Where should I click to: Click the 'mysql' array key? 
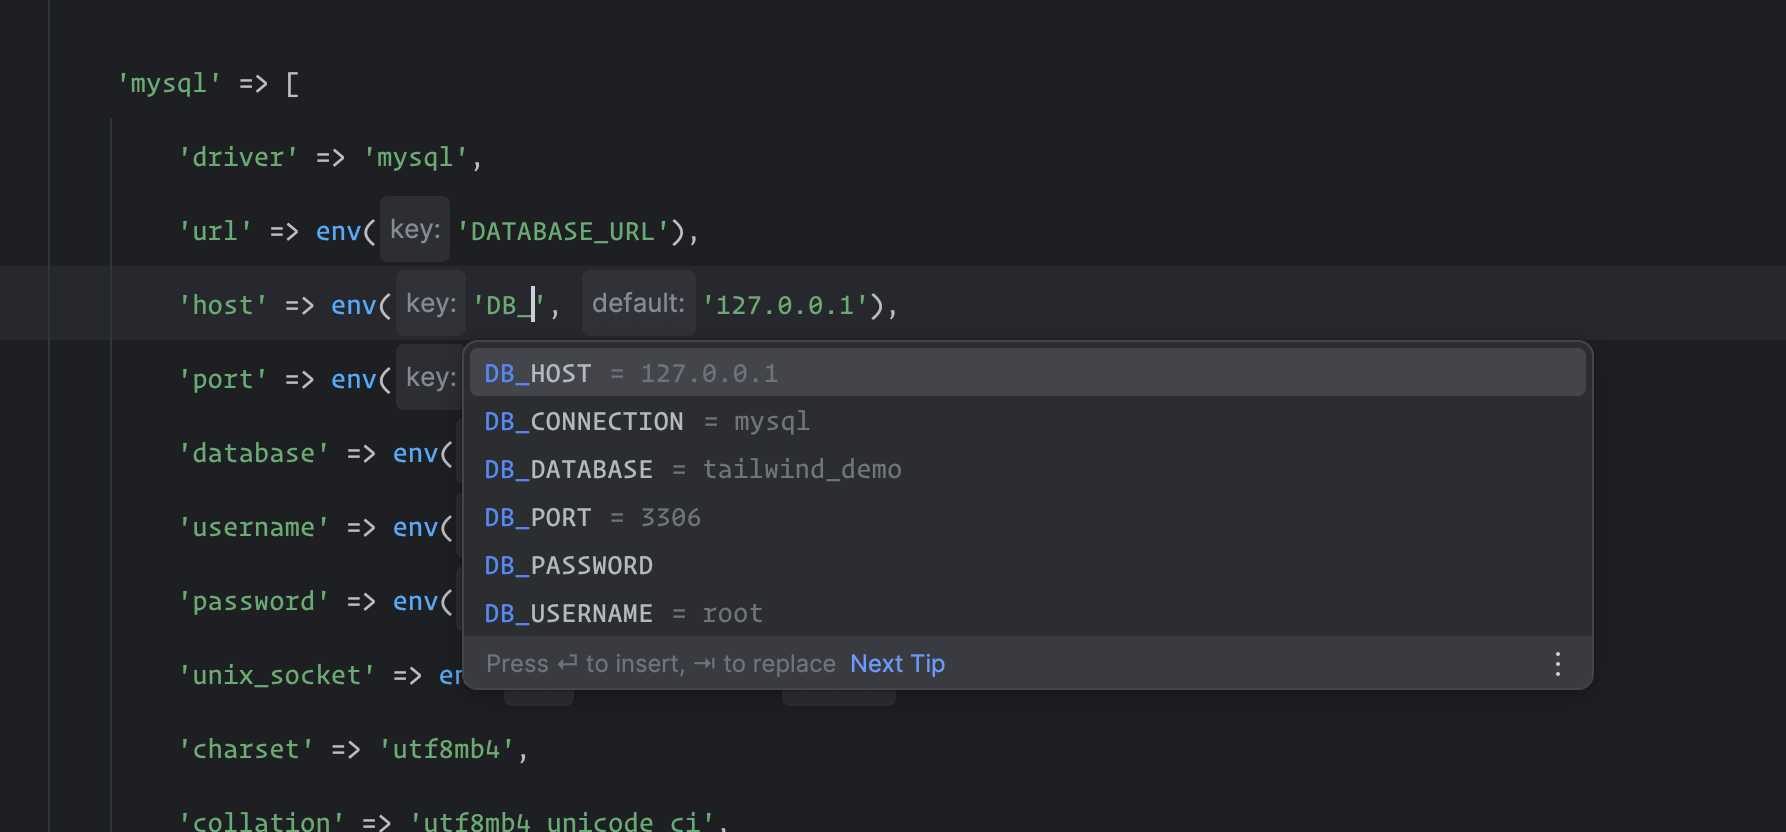click(x=169, y=83)
